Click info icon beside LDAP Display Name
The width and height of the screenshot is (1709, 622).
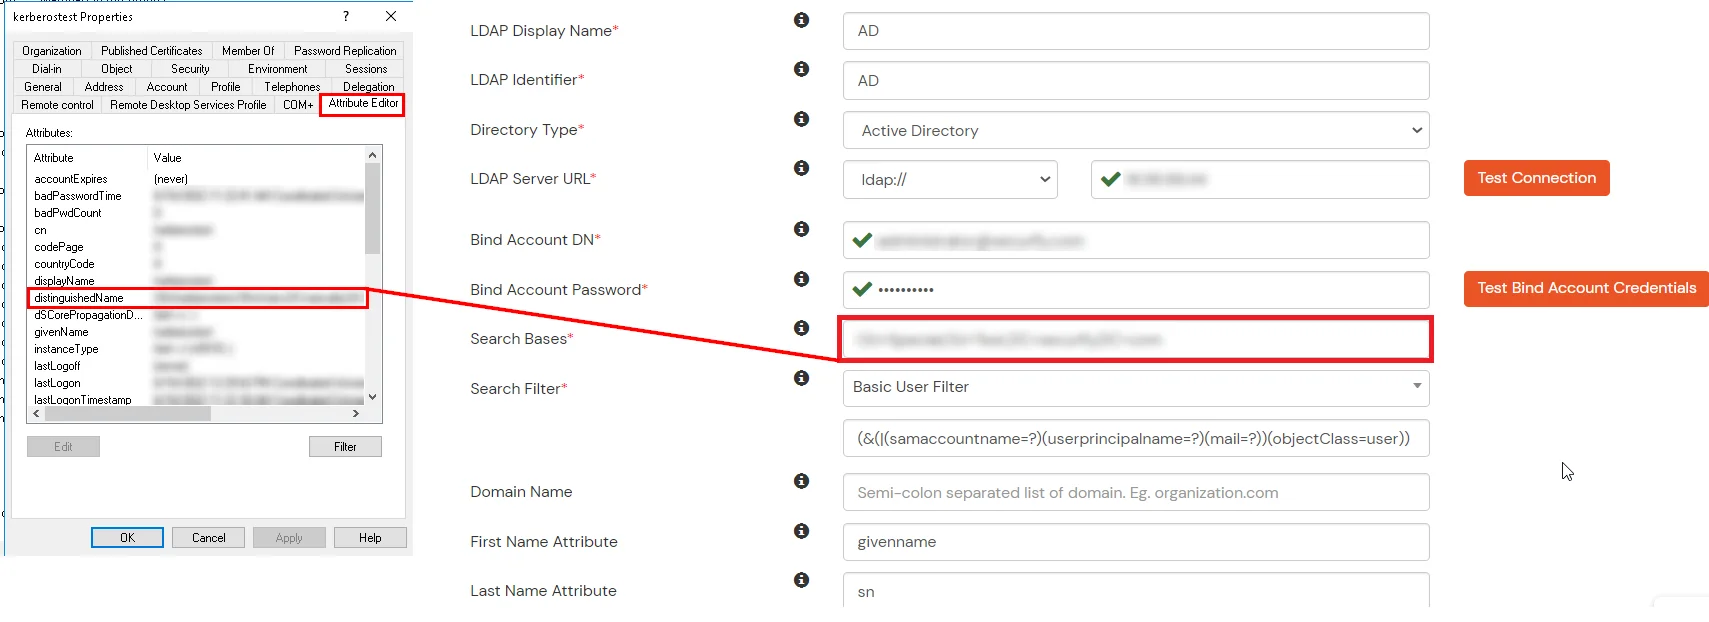pos(801,20)
